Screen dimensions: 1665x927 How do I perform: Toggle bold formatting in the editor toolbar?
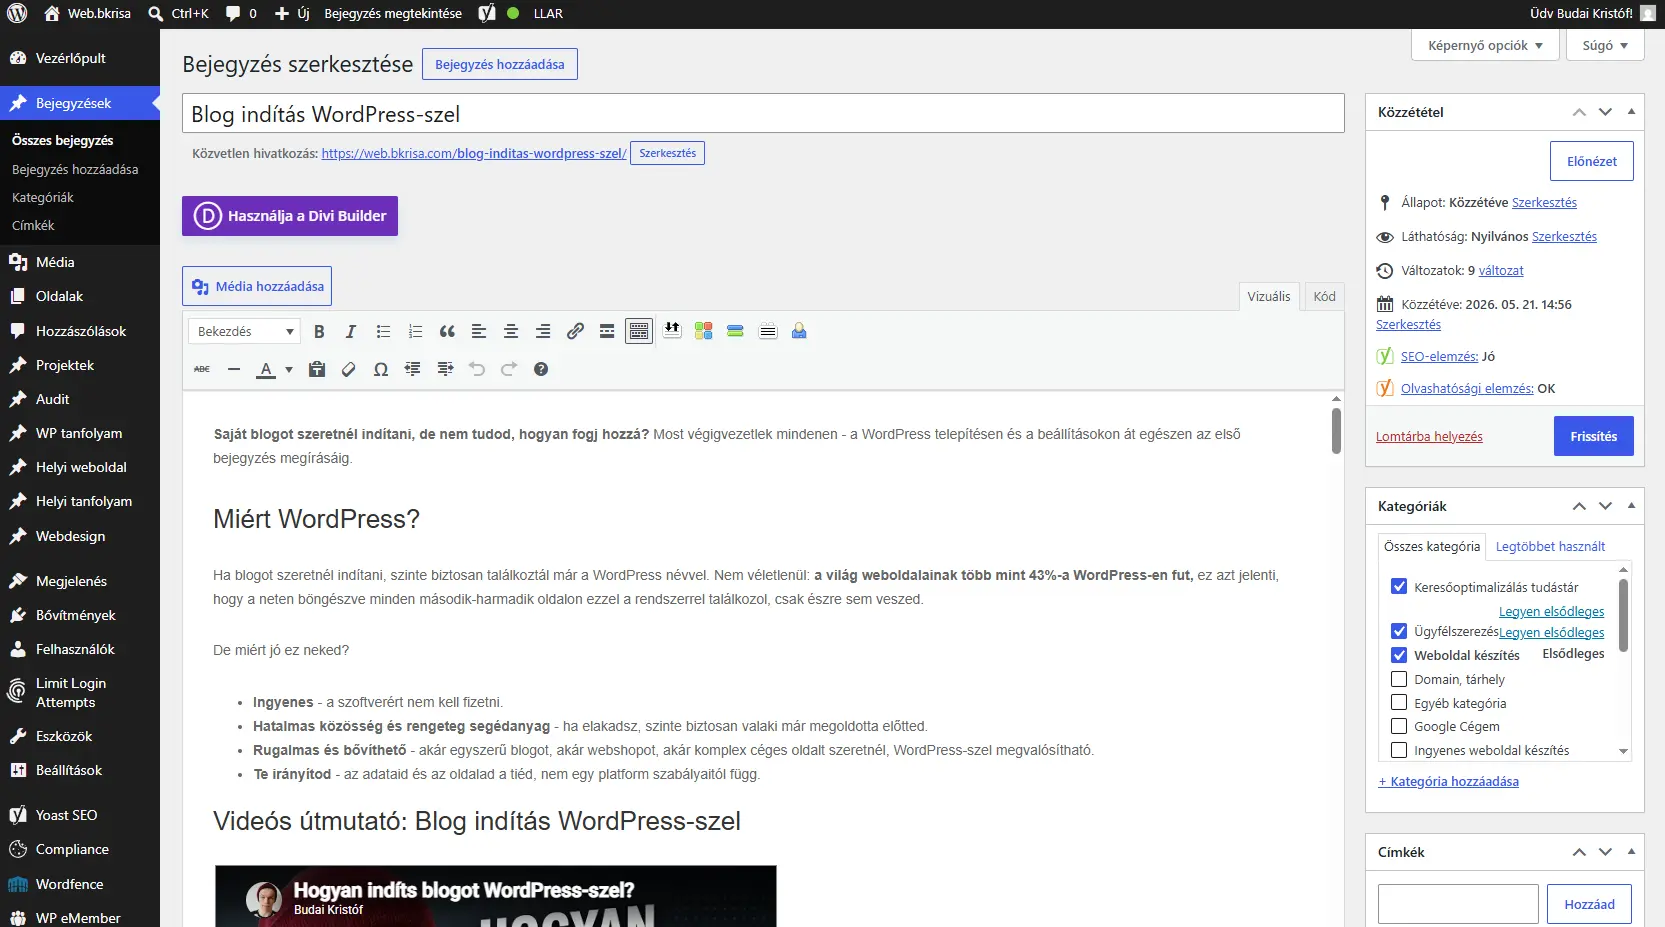[319, 331]
